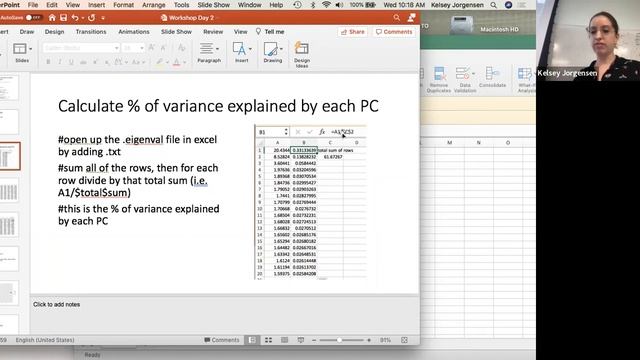Undo the last action
Screen dimensions: 640x360
click(75, 18)
